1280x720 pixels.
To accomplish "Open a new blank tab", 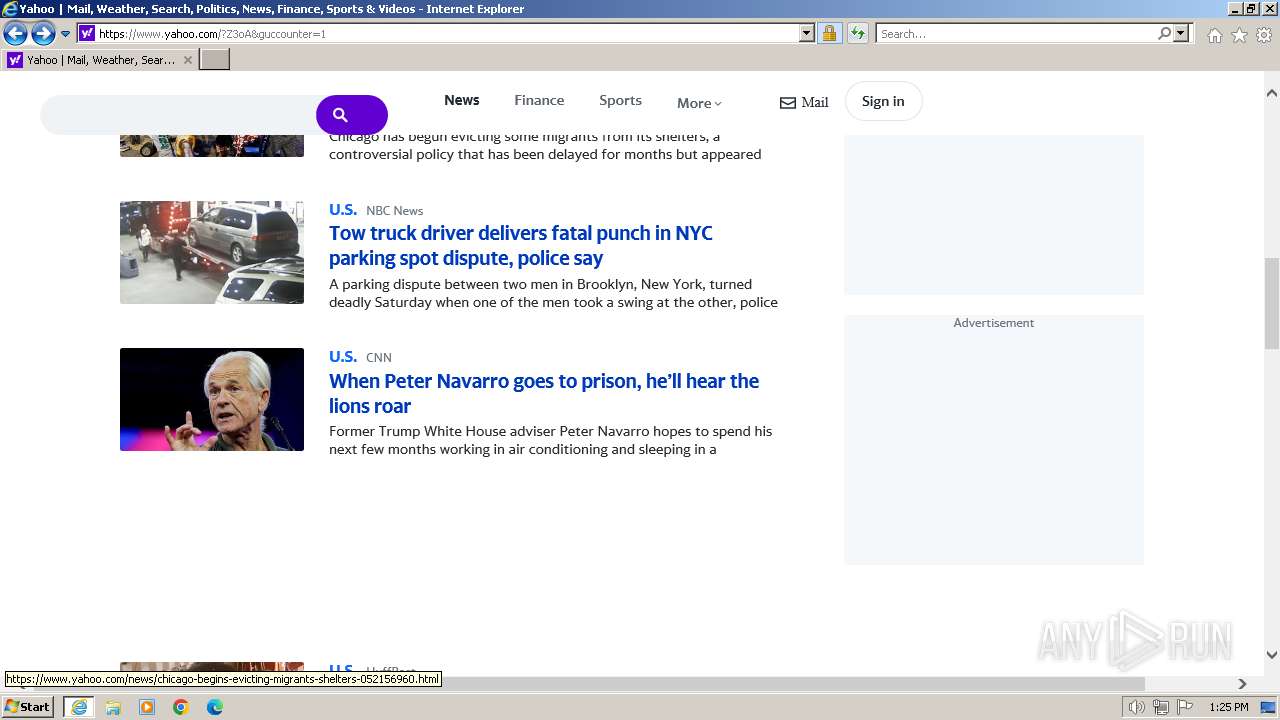I will [x=215, y=60].
